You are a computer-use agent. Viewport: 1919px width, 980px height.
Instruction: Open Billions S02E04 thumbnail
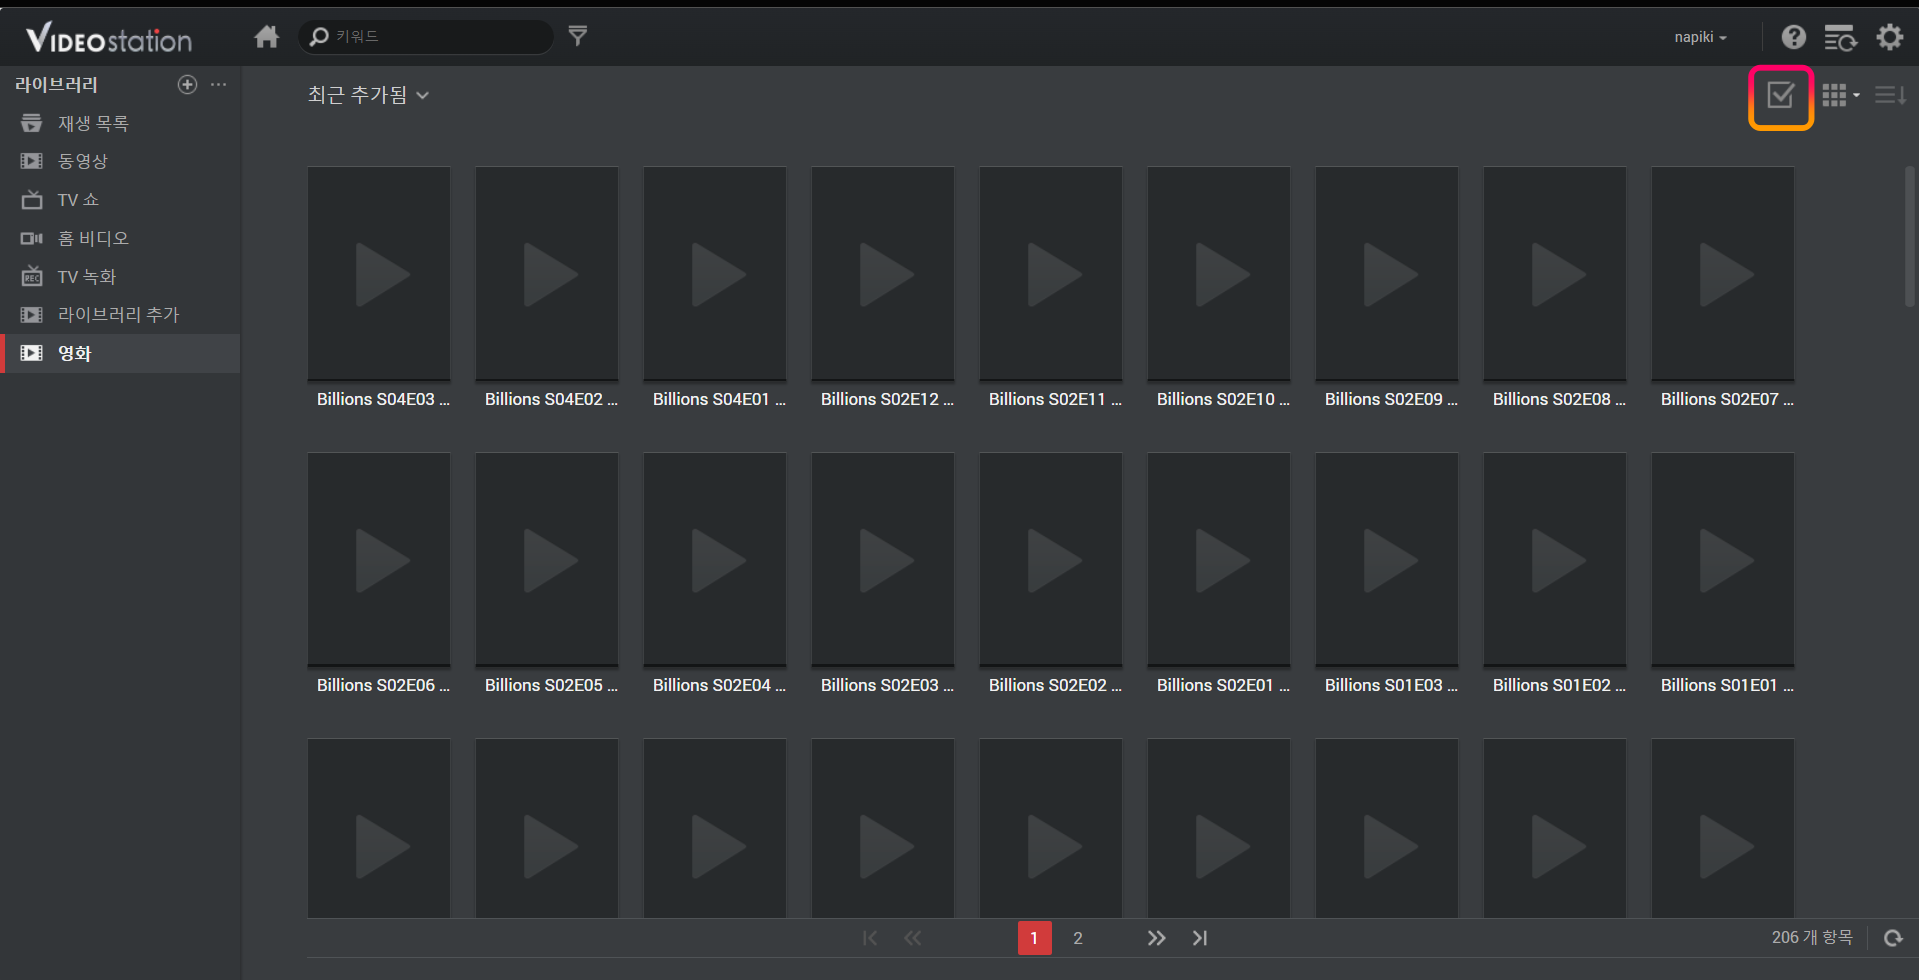[x=715, y=560]
